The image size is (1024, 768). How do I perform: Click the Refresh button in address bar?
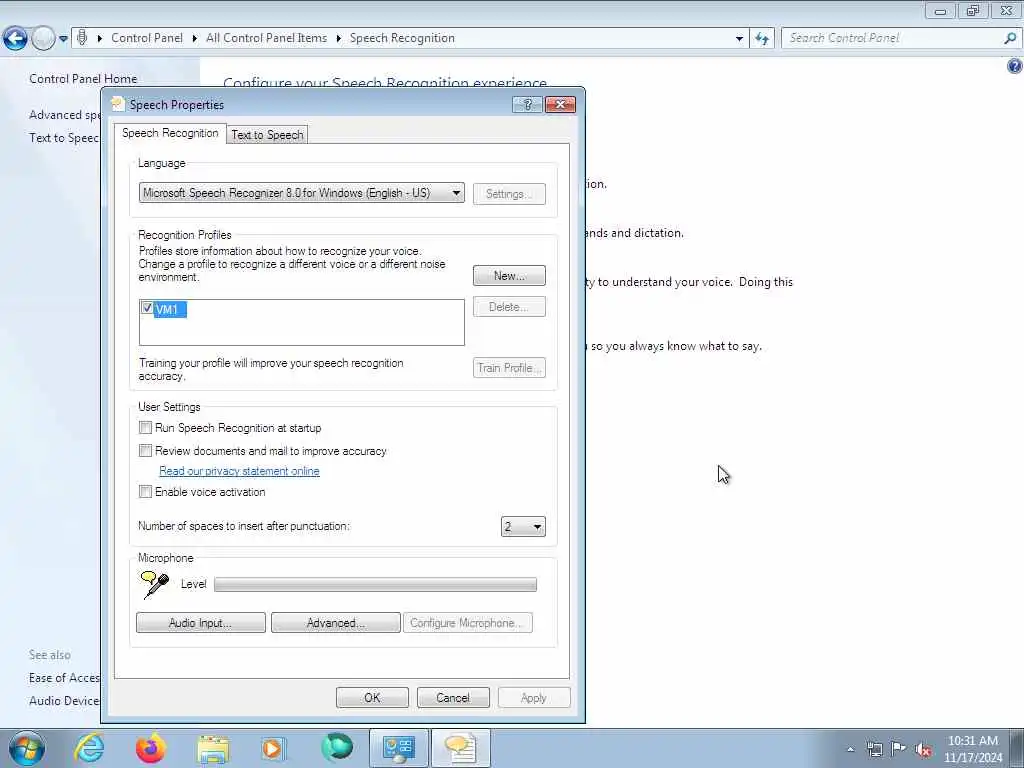(761, 39)
